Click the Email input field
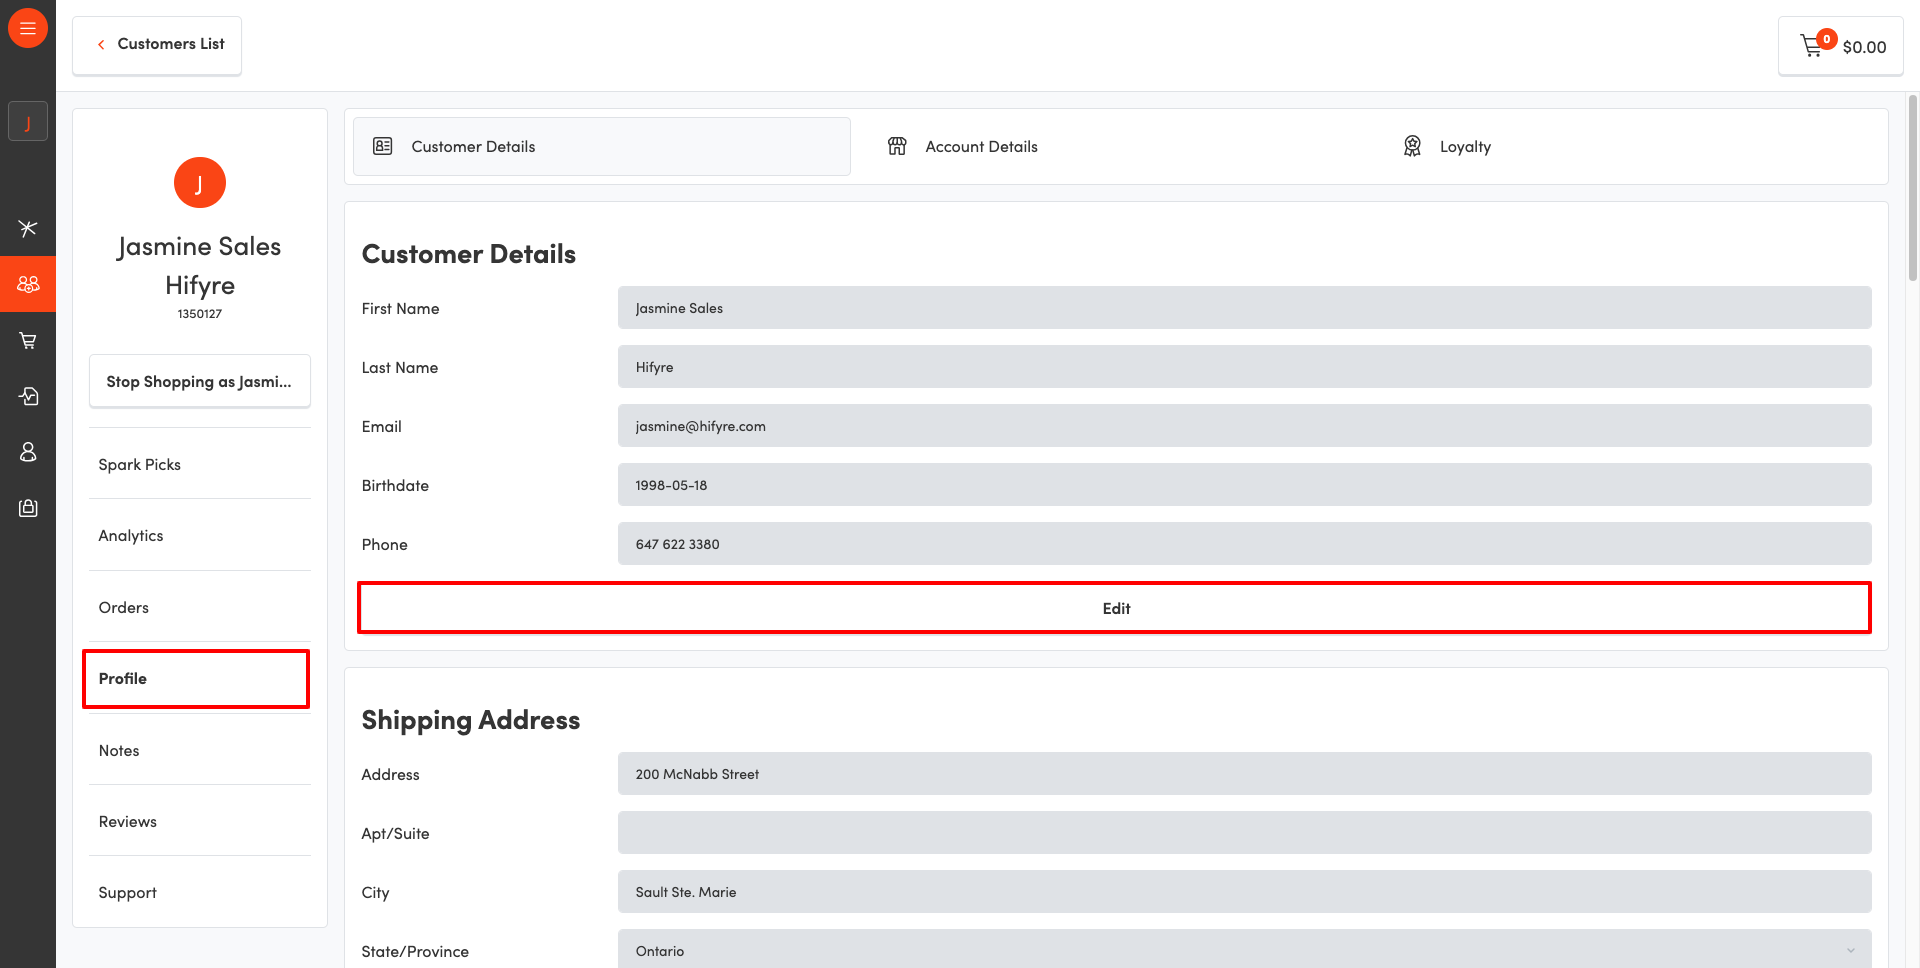1920x968 pixels. coord(1243,426)
